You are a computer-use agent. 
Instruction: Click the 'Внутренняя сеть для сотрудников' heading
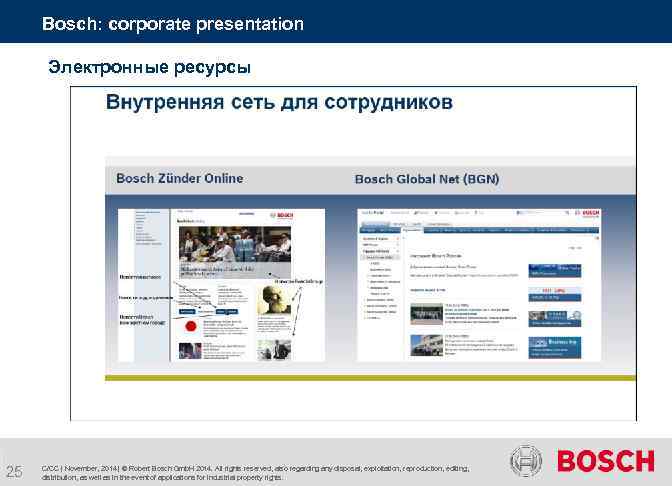tap(279, 102)
